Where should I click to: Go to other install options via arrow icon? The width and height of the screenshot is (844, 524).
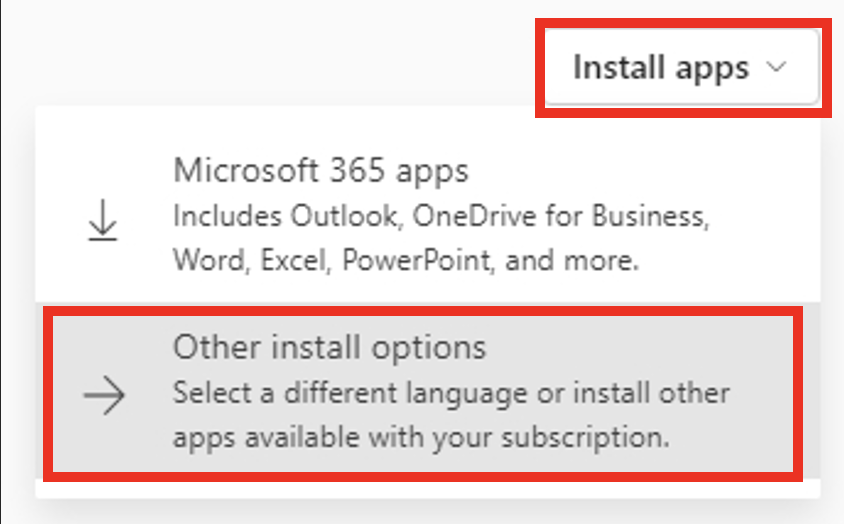coord(104,396)
